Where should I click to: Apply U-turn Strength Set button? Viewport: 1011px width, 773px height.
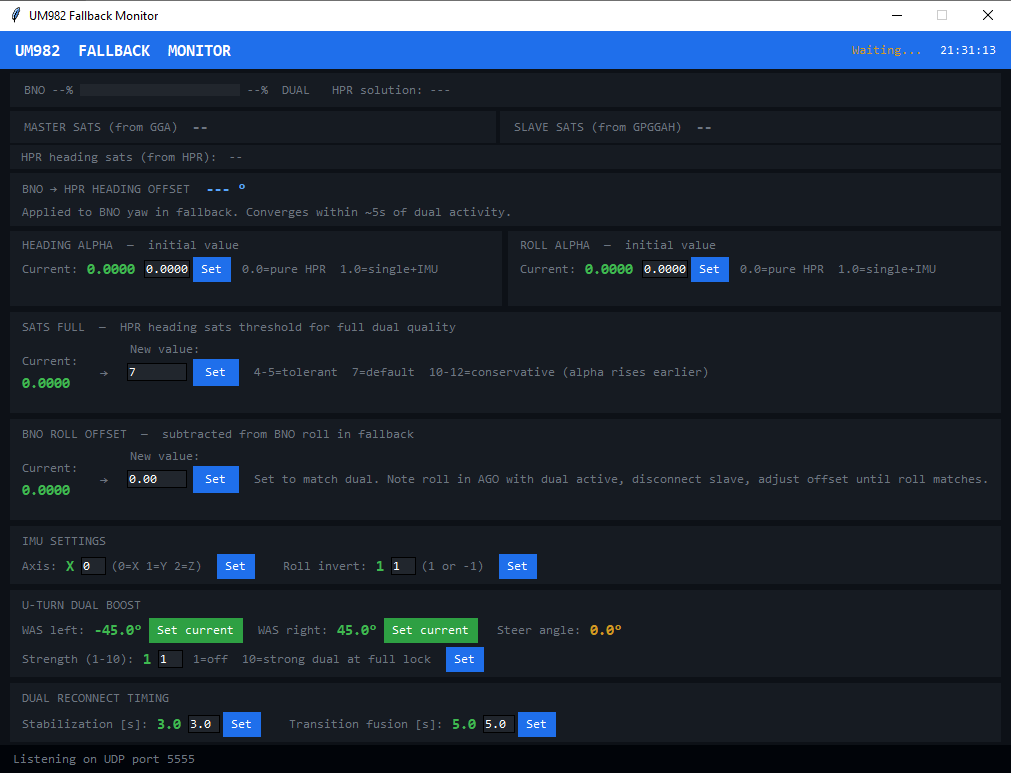click(x=464, y=660)
